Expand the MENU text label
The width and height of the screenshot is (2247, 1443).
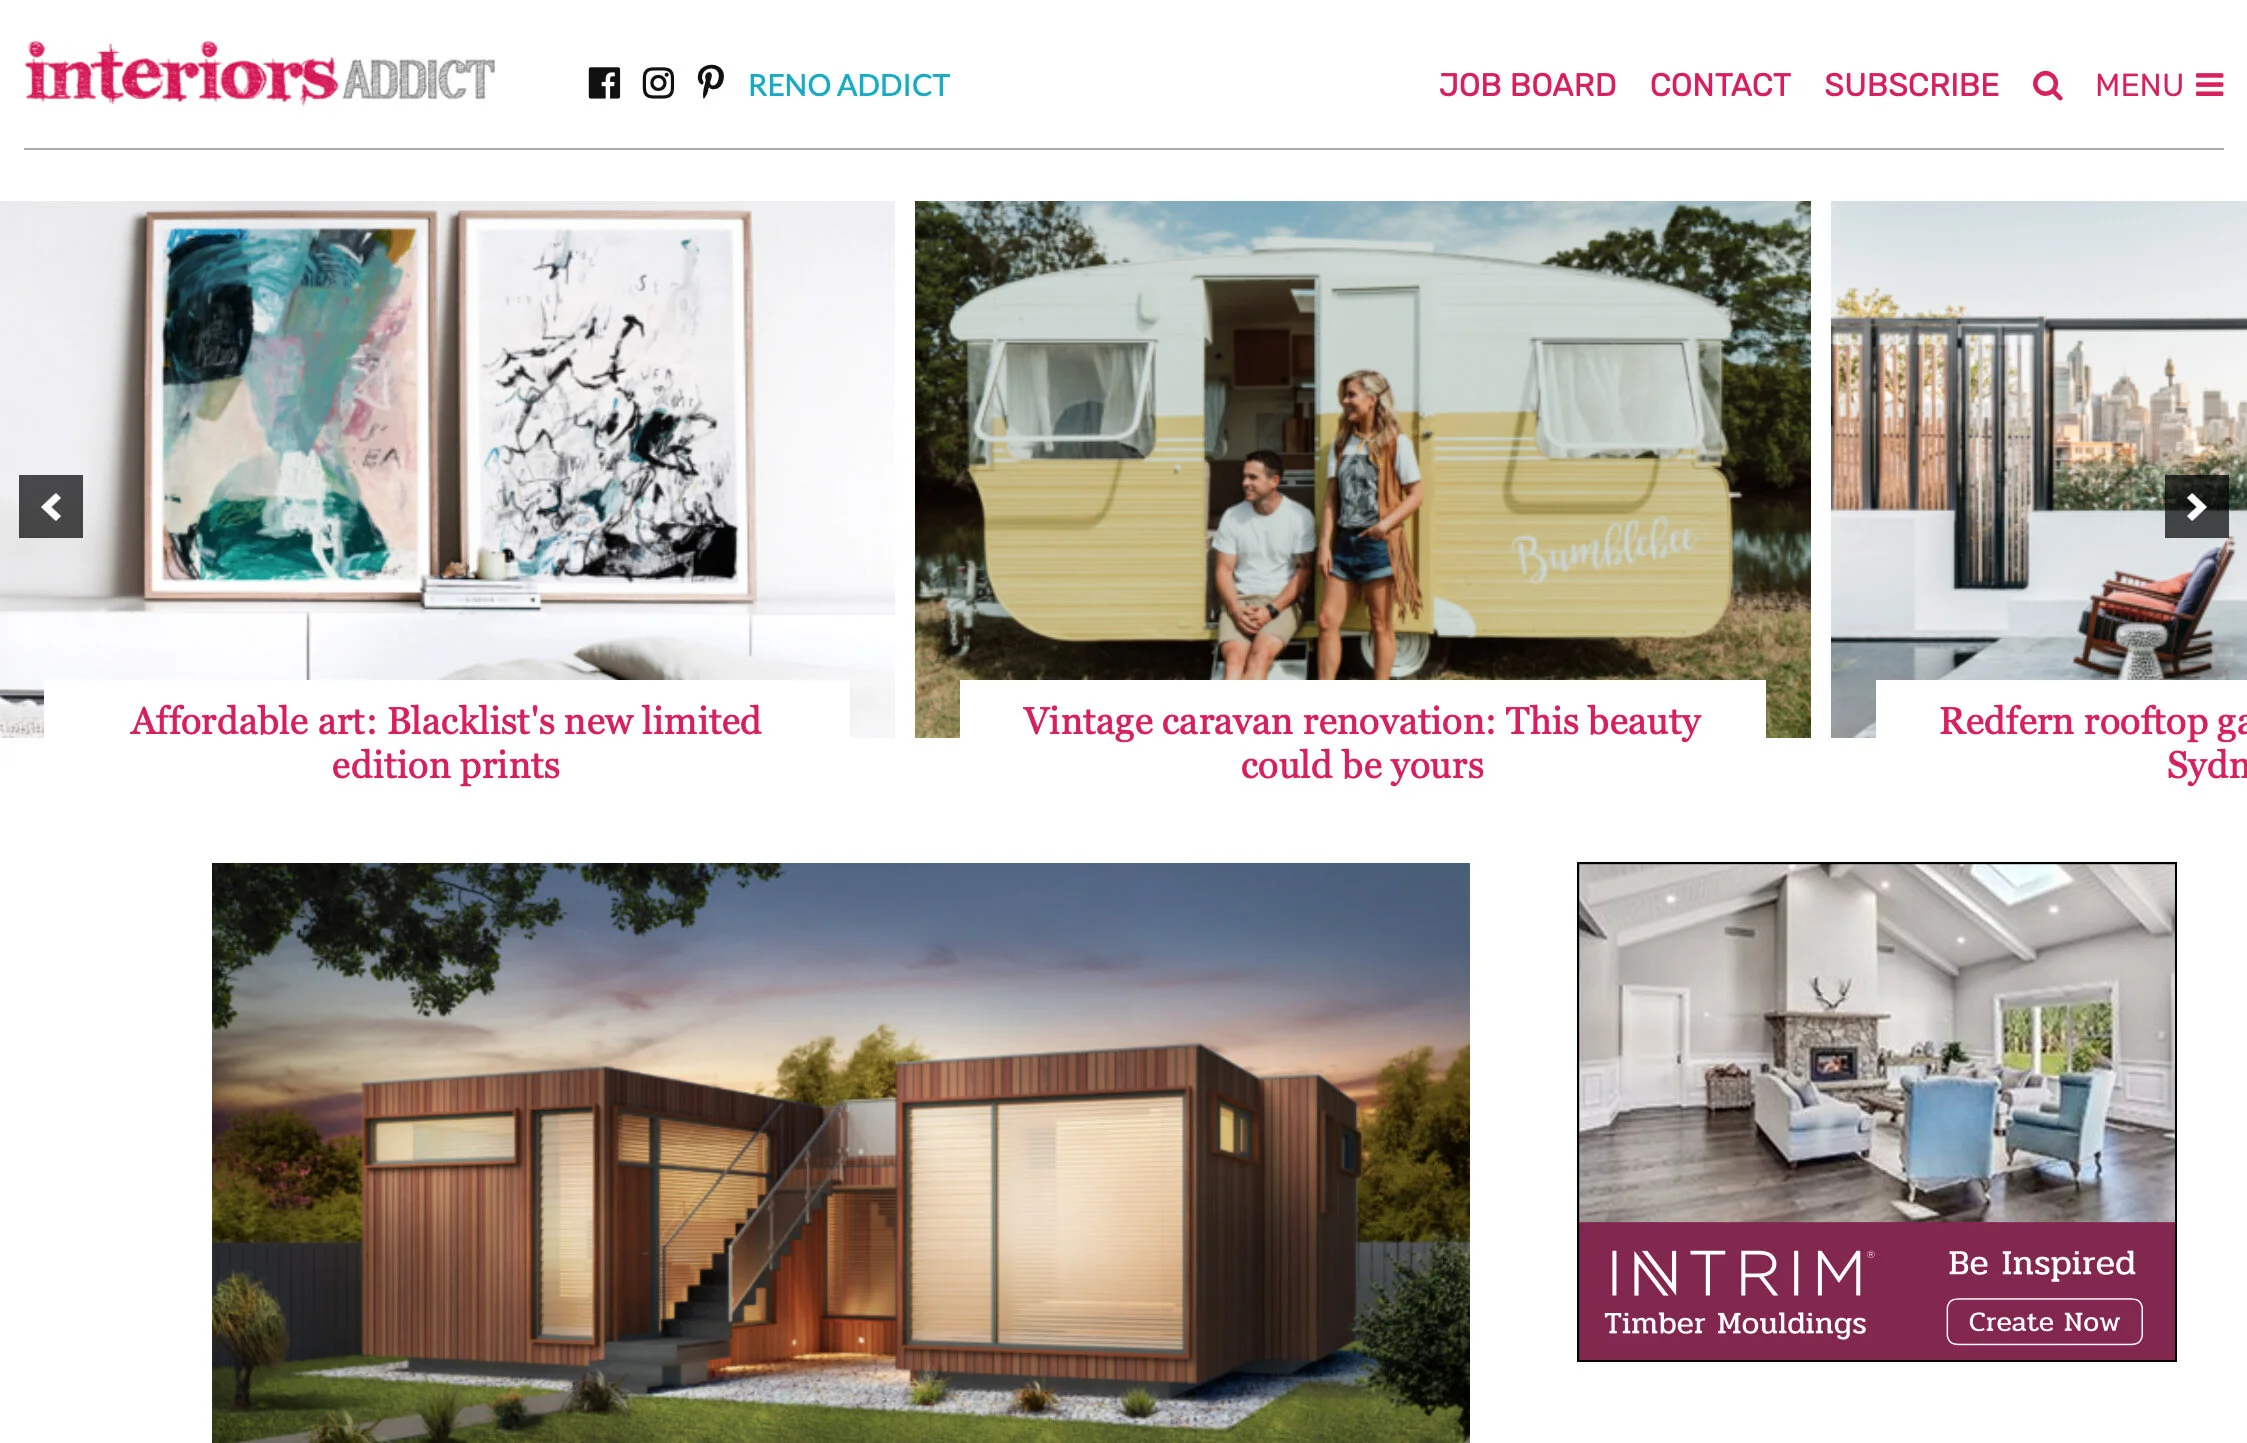click(x=2139, y=85)
